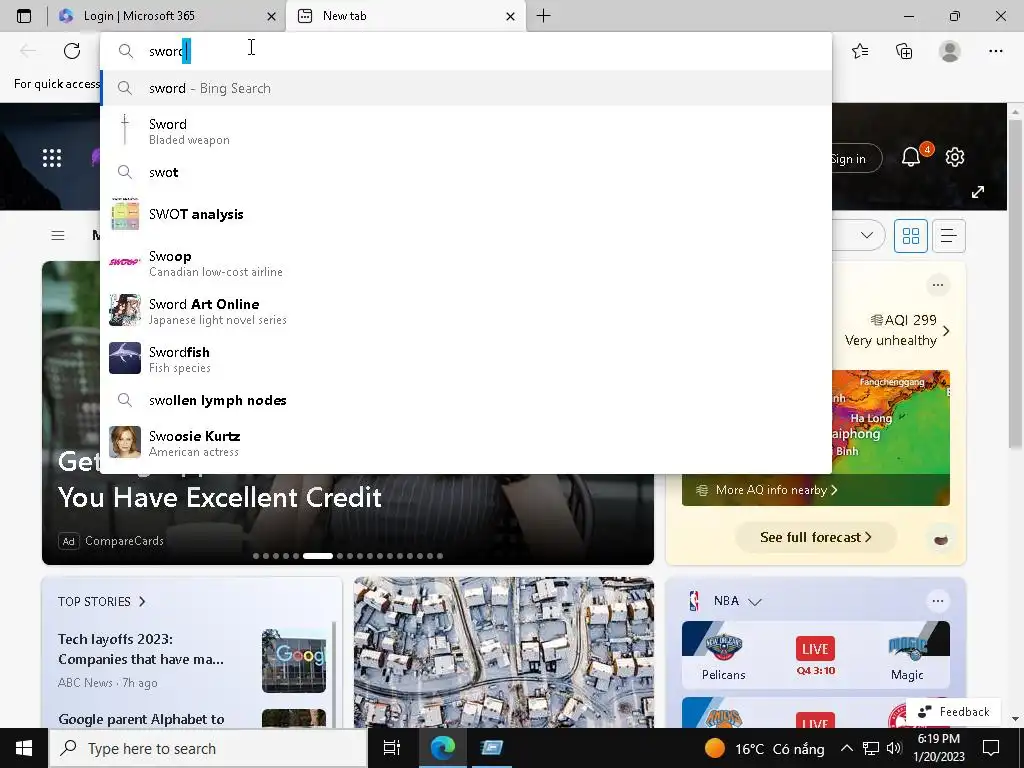
Task: Open a new tab with plus button
Action: (543, 16)
